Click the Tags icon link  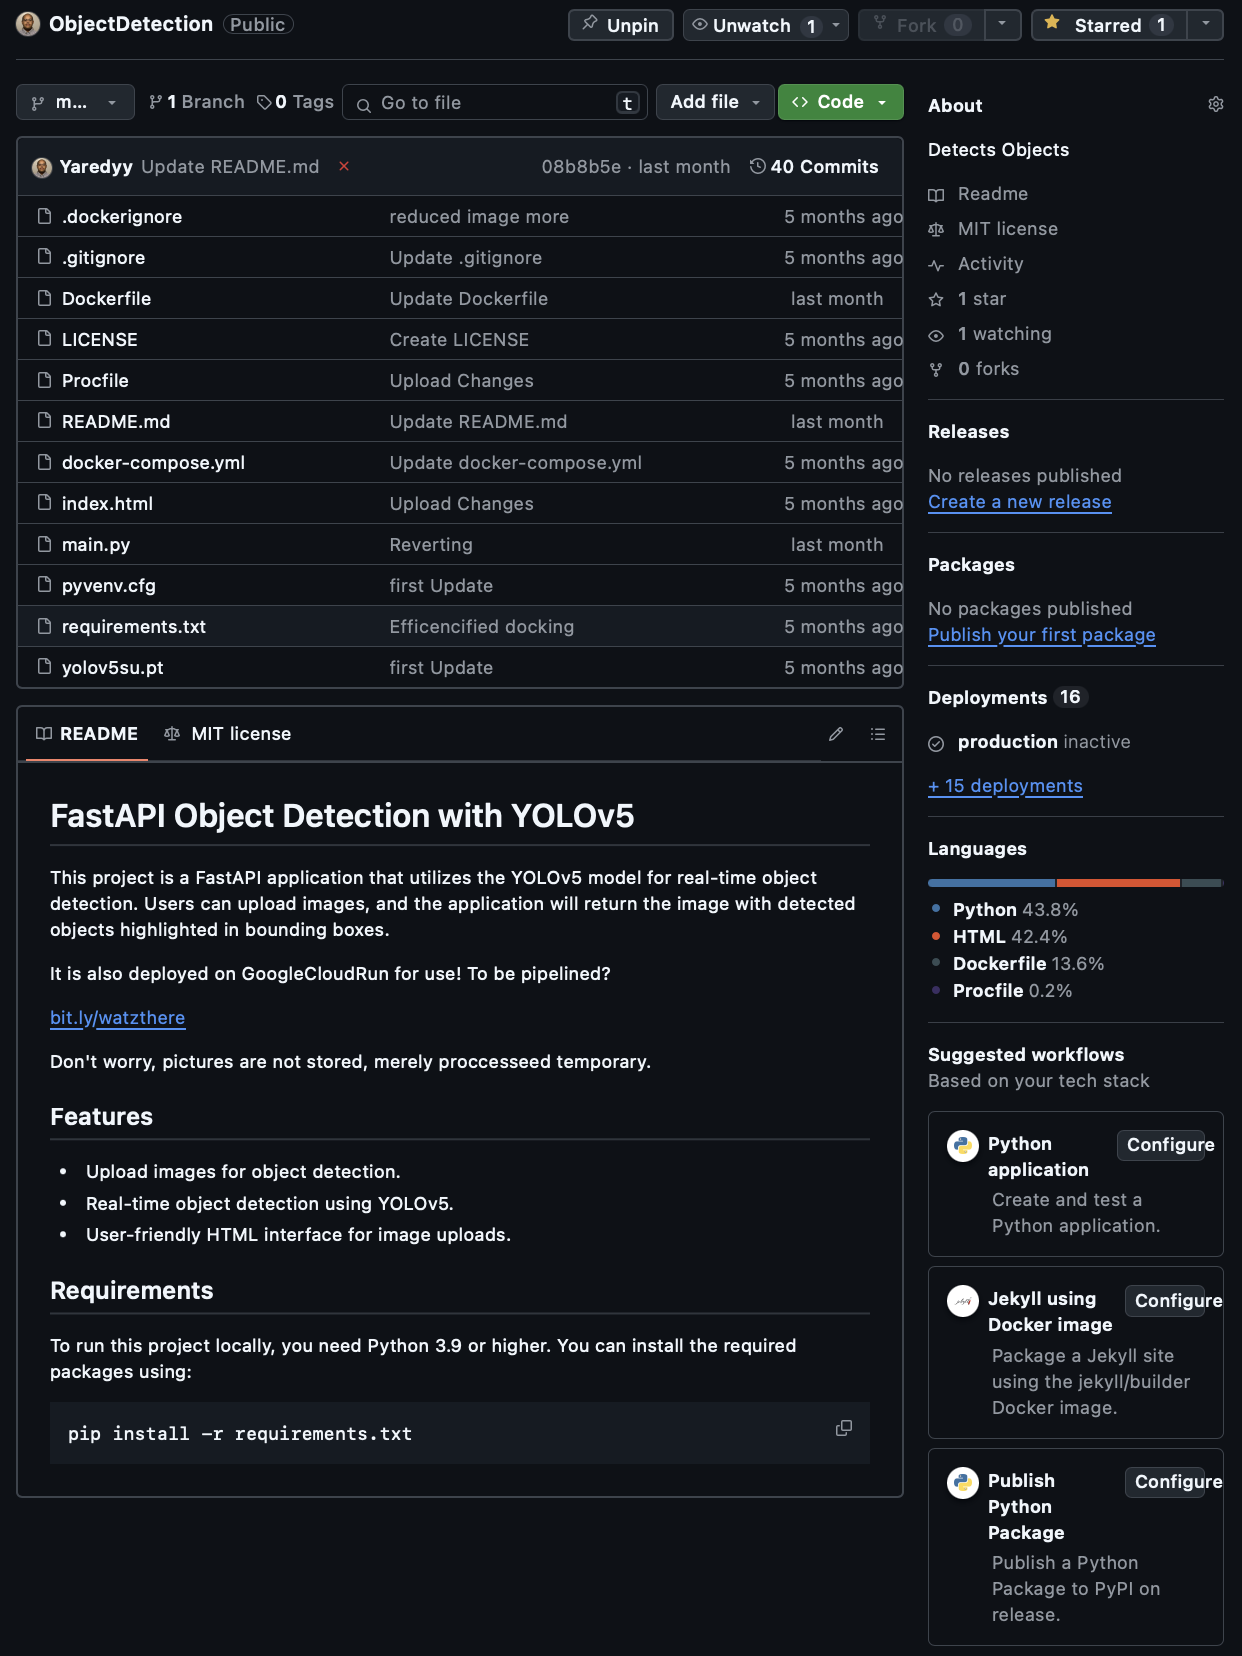coord(295,102)
